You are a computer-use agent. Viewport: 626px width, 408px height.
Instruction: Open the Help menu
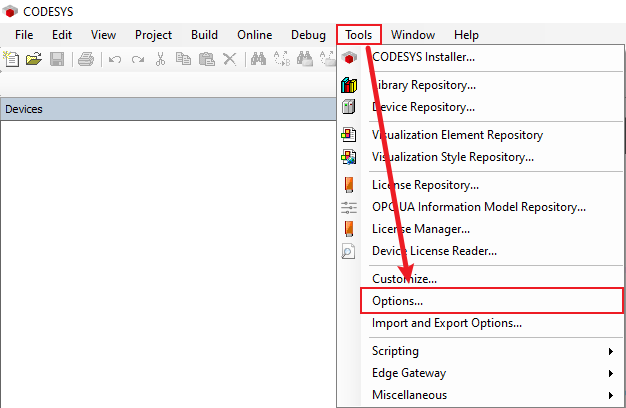466,35
